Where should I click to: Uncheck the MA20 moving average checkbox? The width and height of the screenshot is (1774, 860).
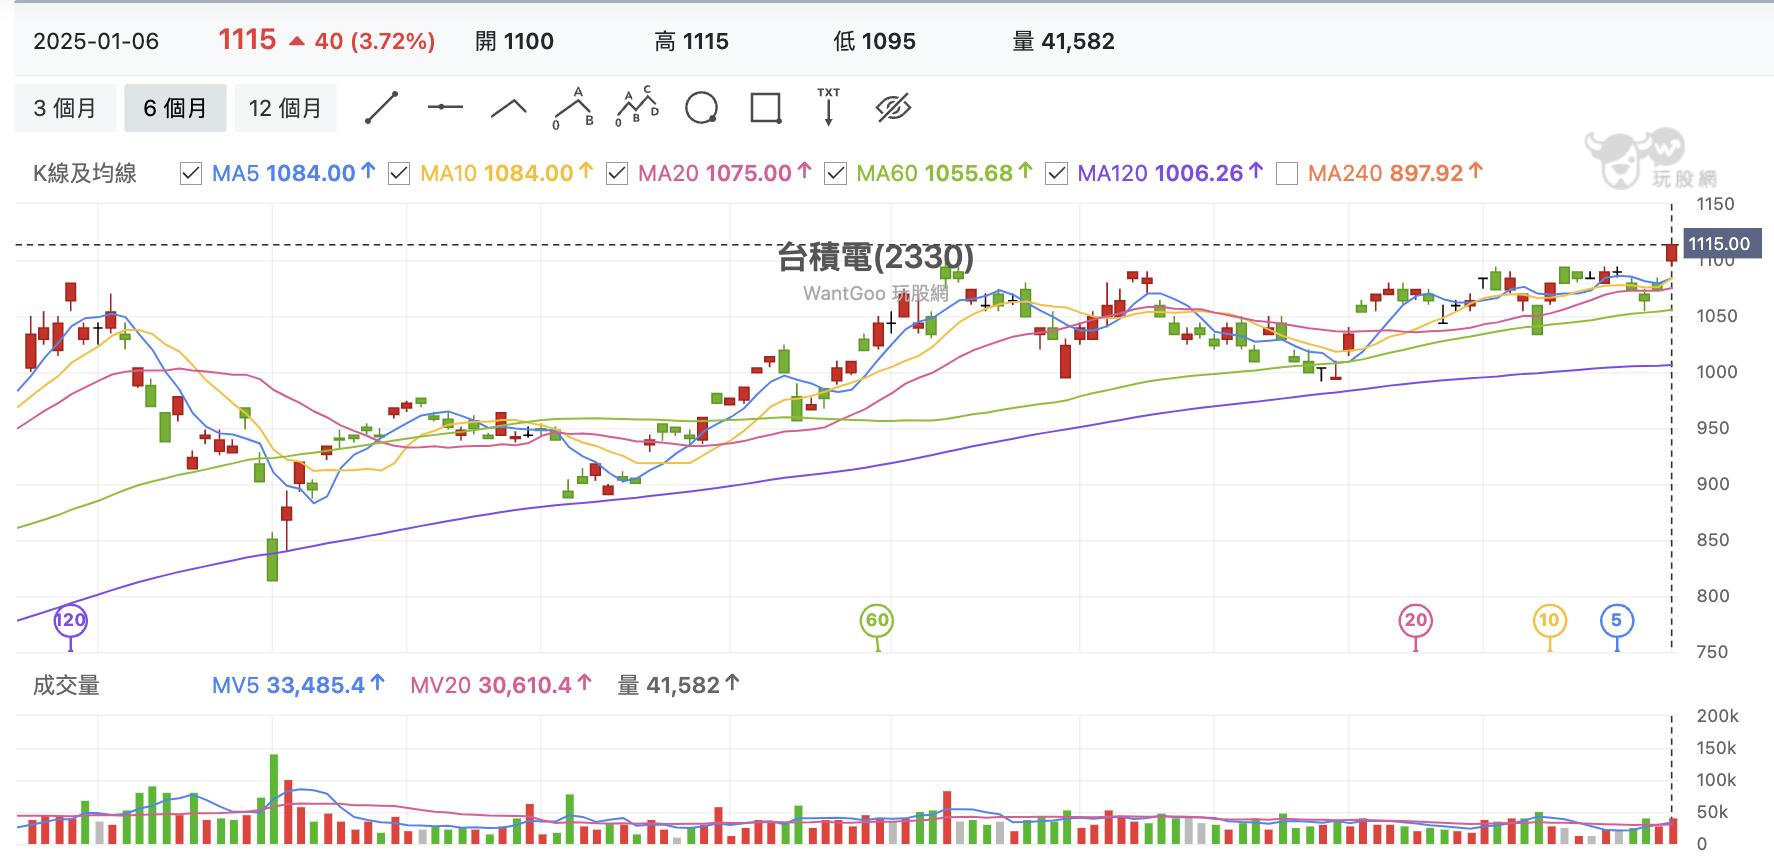click(617, 174)
